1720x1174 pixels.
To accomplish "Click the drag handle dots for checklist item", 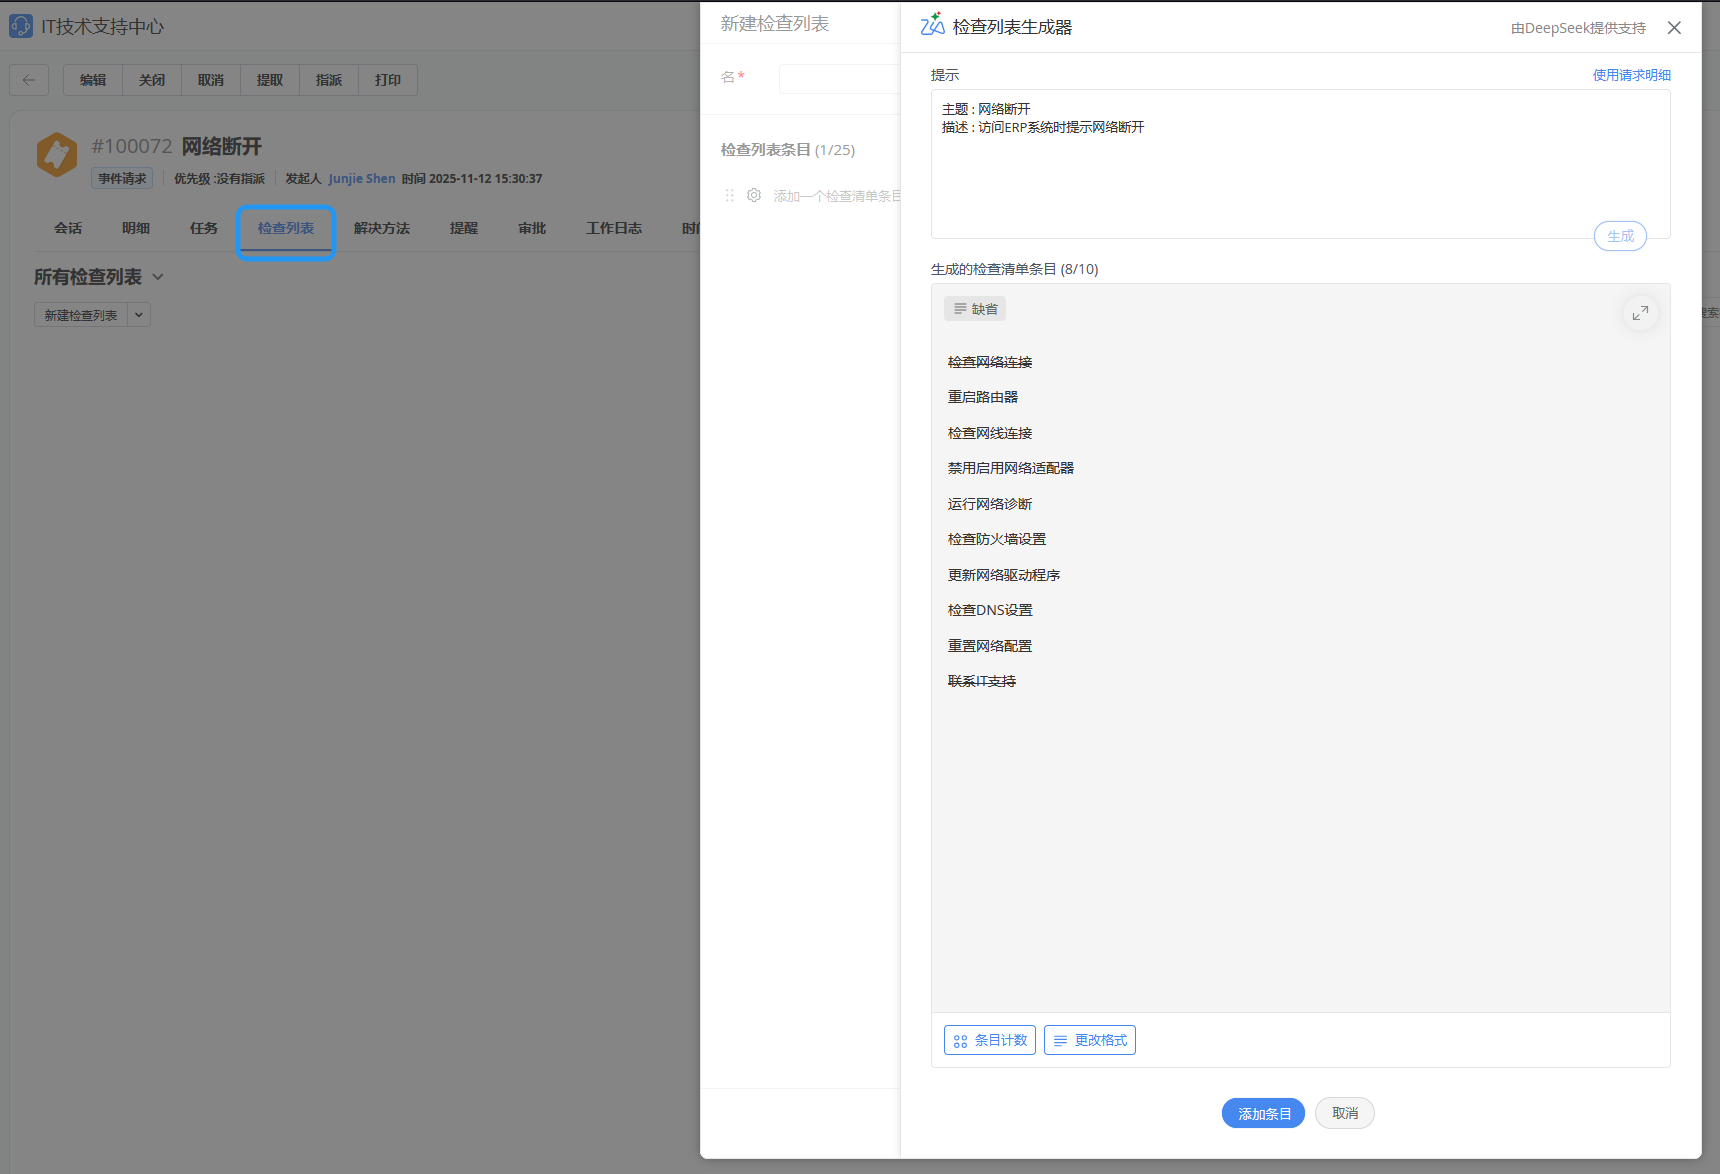I will point(730,196).
